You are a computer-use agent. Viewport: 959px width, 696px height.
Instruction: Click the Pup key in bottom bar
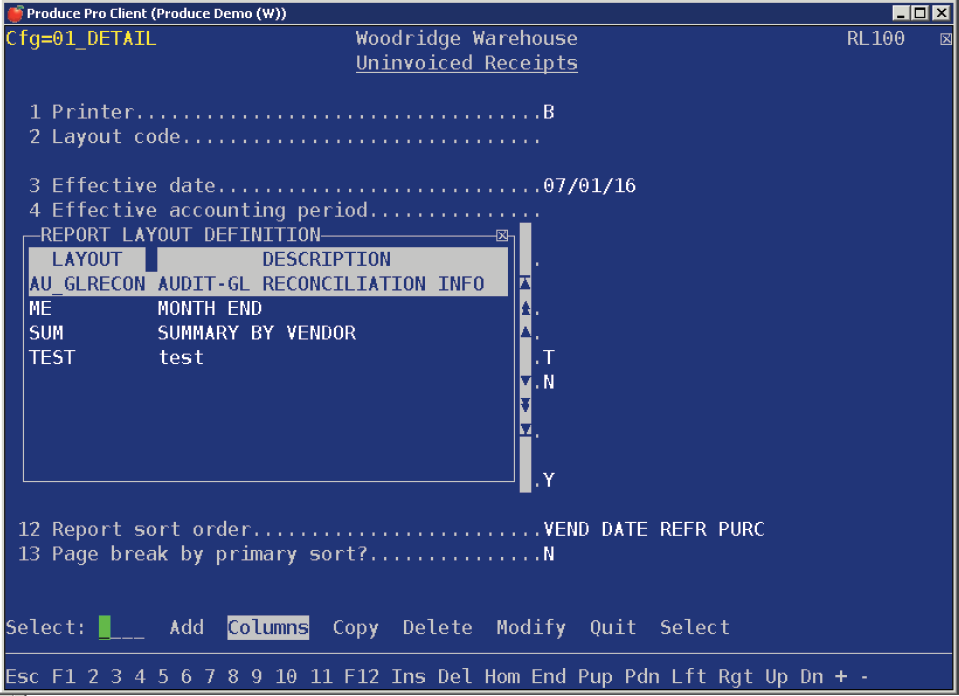pos(595,676)
